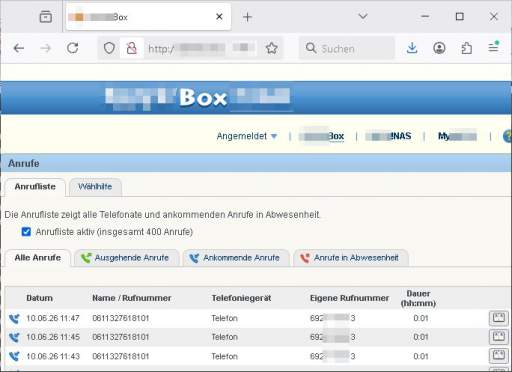
Task: Click the incoming call icon at 11:43
Action: point(14,356)
